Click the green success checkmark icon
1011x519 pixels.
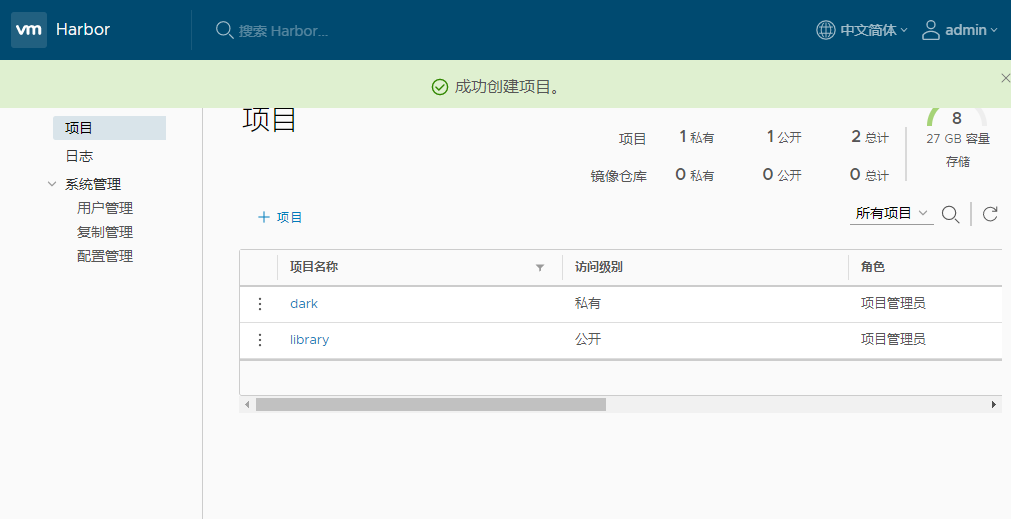[440, 87]
